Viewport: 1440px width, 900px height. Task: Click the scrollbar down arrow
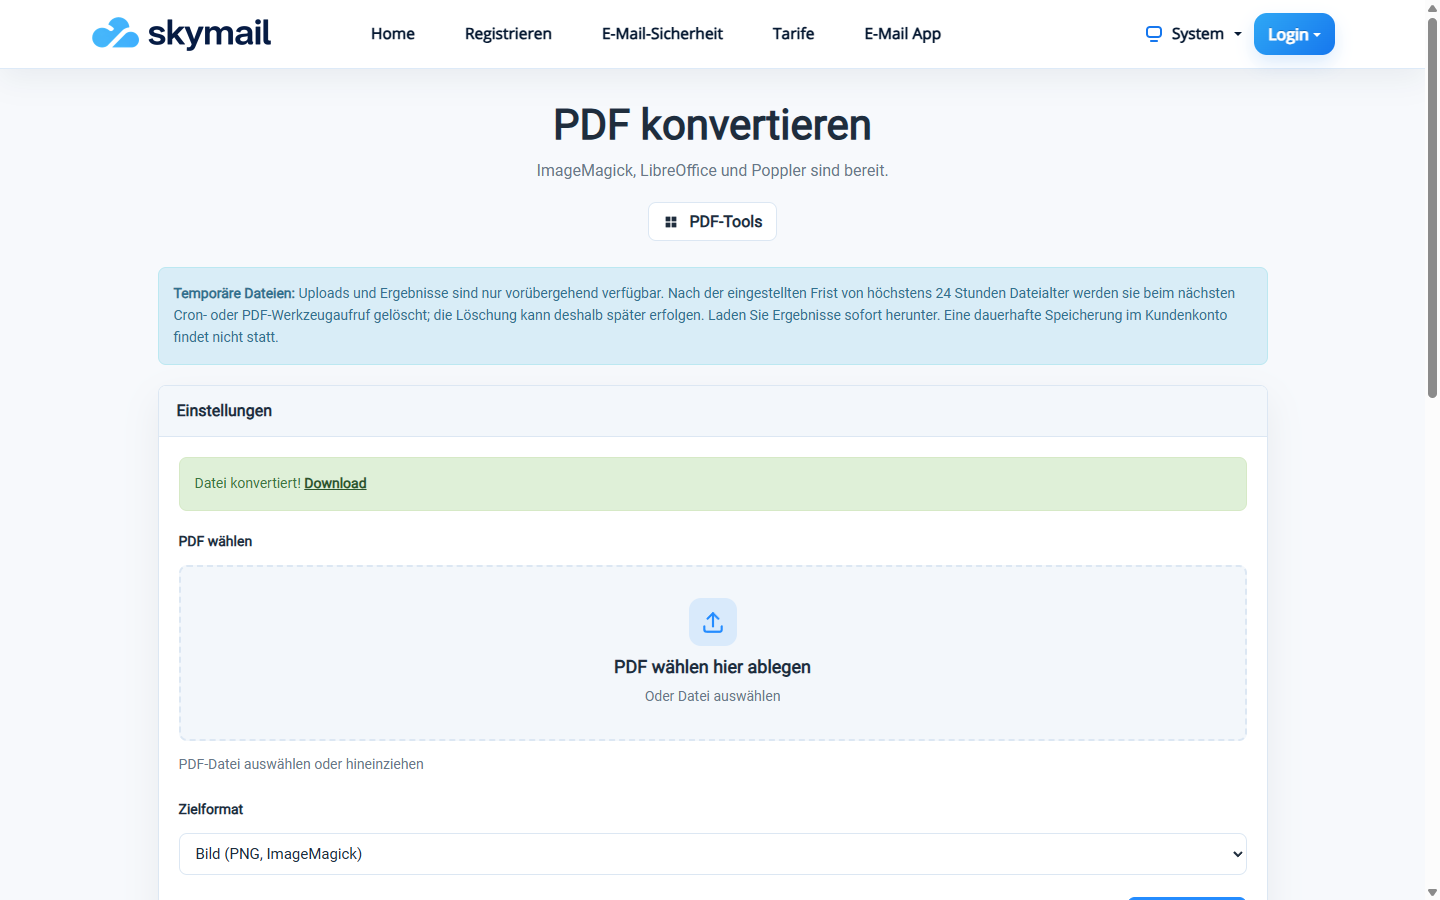click(x=1432, y=892)
